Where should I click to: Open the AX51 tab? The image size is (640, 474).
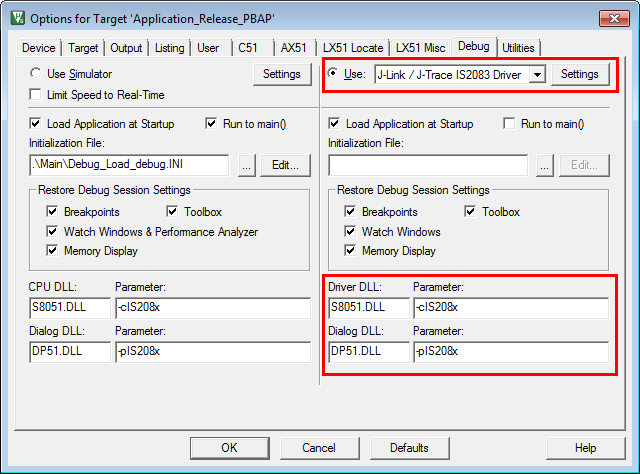point(293,48)
